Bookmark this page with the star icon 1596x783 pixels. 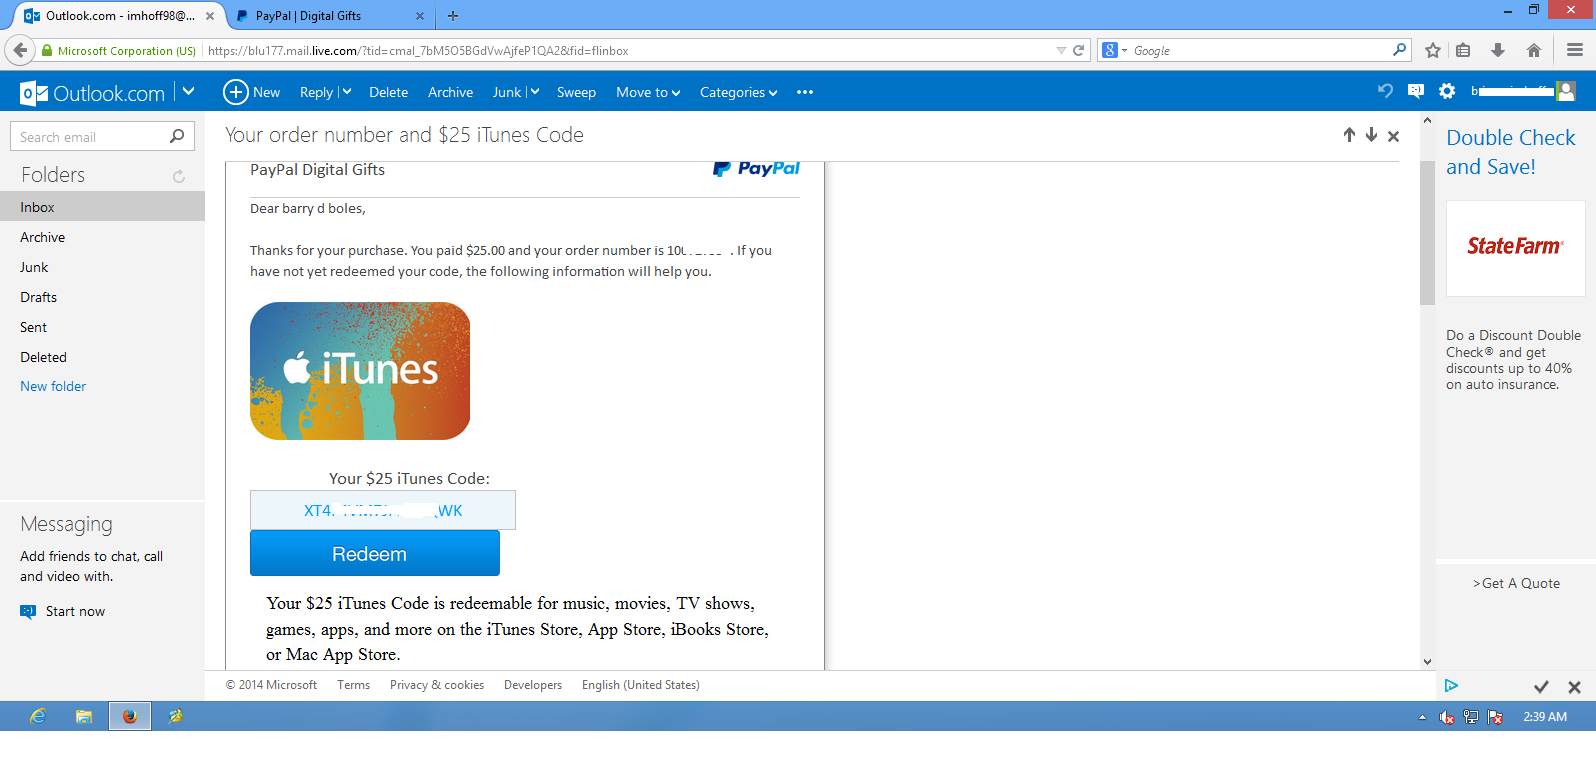pos(1432,50)
